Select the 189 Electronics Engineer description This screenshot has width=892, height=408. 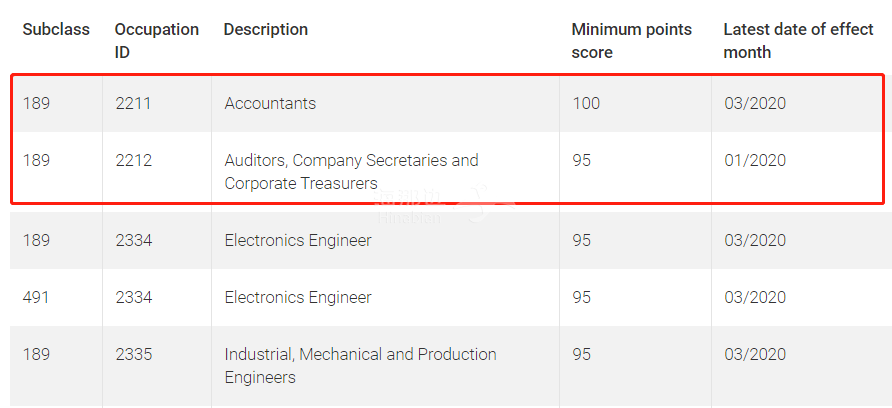click(298, 240)
